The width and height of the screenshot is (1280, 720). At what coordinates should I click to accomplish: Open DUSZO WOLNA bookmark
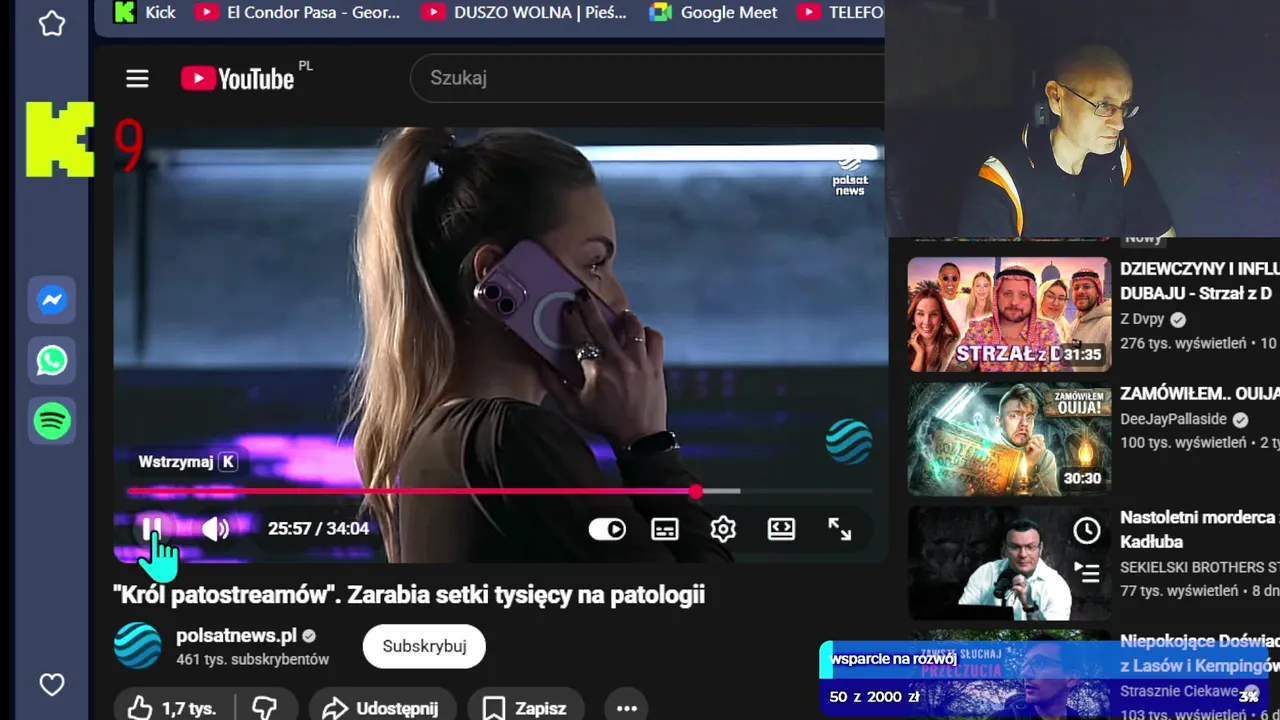pos(524,12)
